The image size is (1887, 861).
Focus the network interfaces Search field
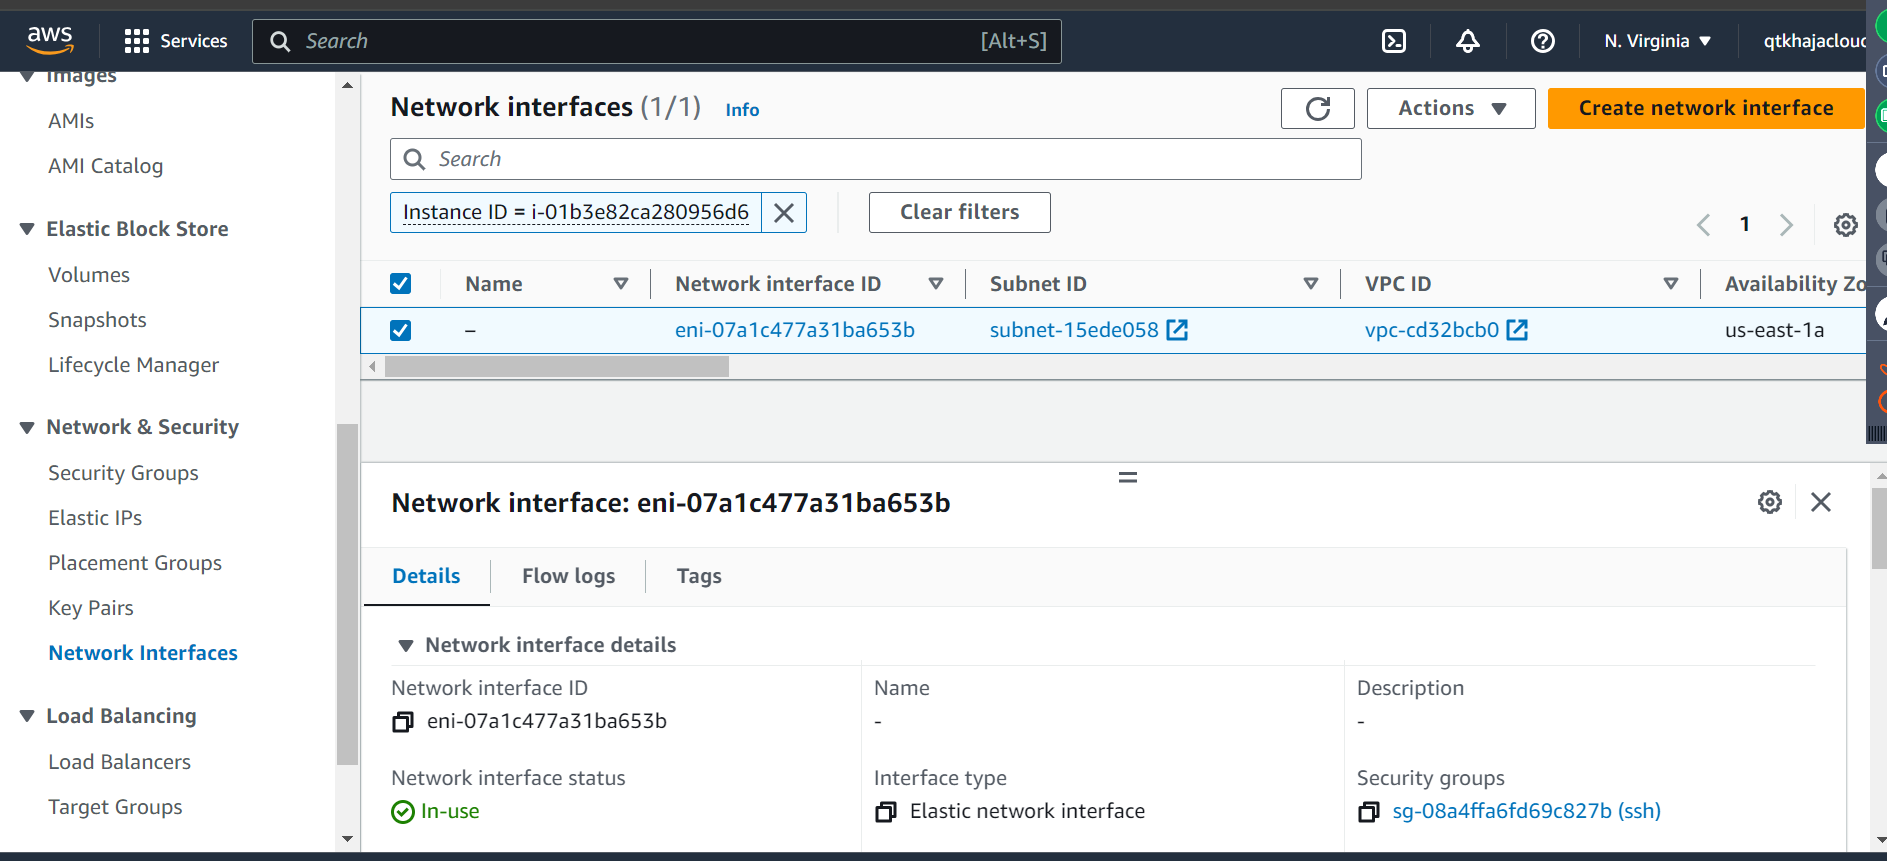(x=875, y=159)
